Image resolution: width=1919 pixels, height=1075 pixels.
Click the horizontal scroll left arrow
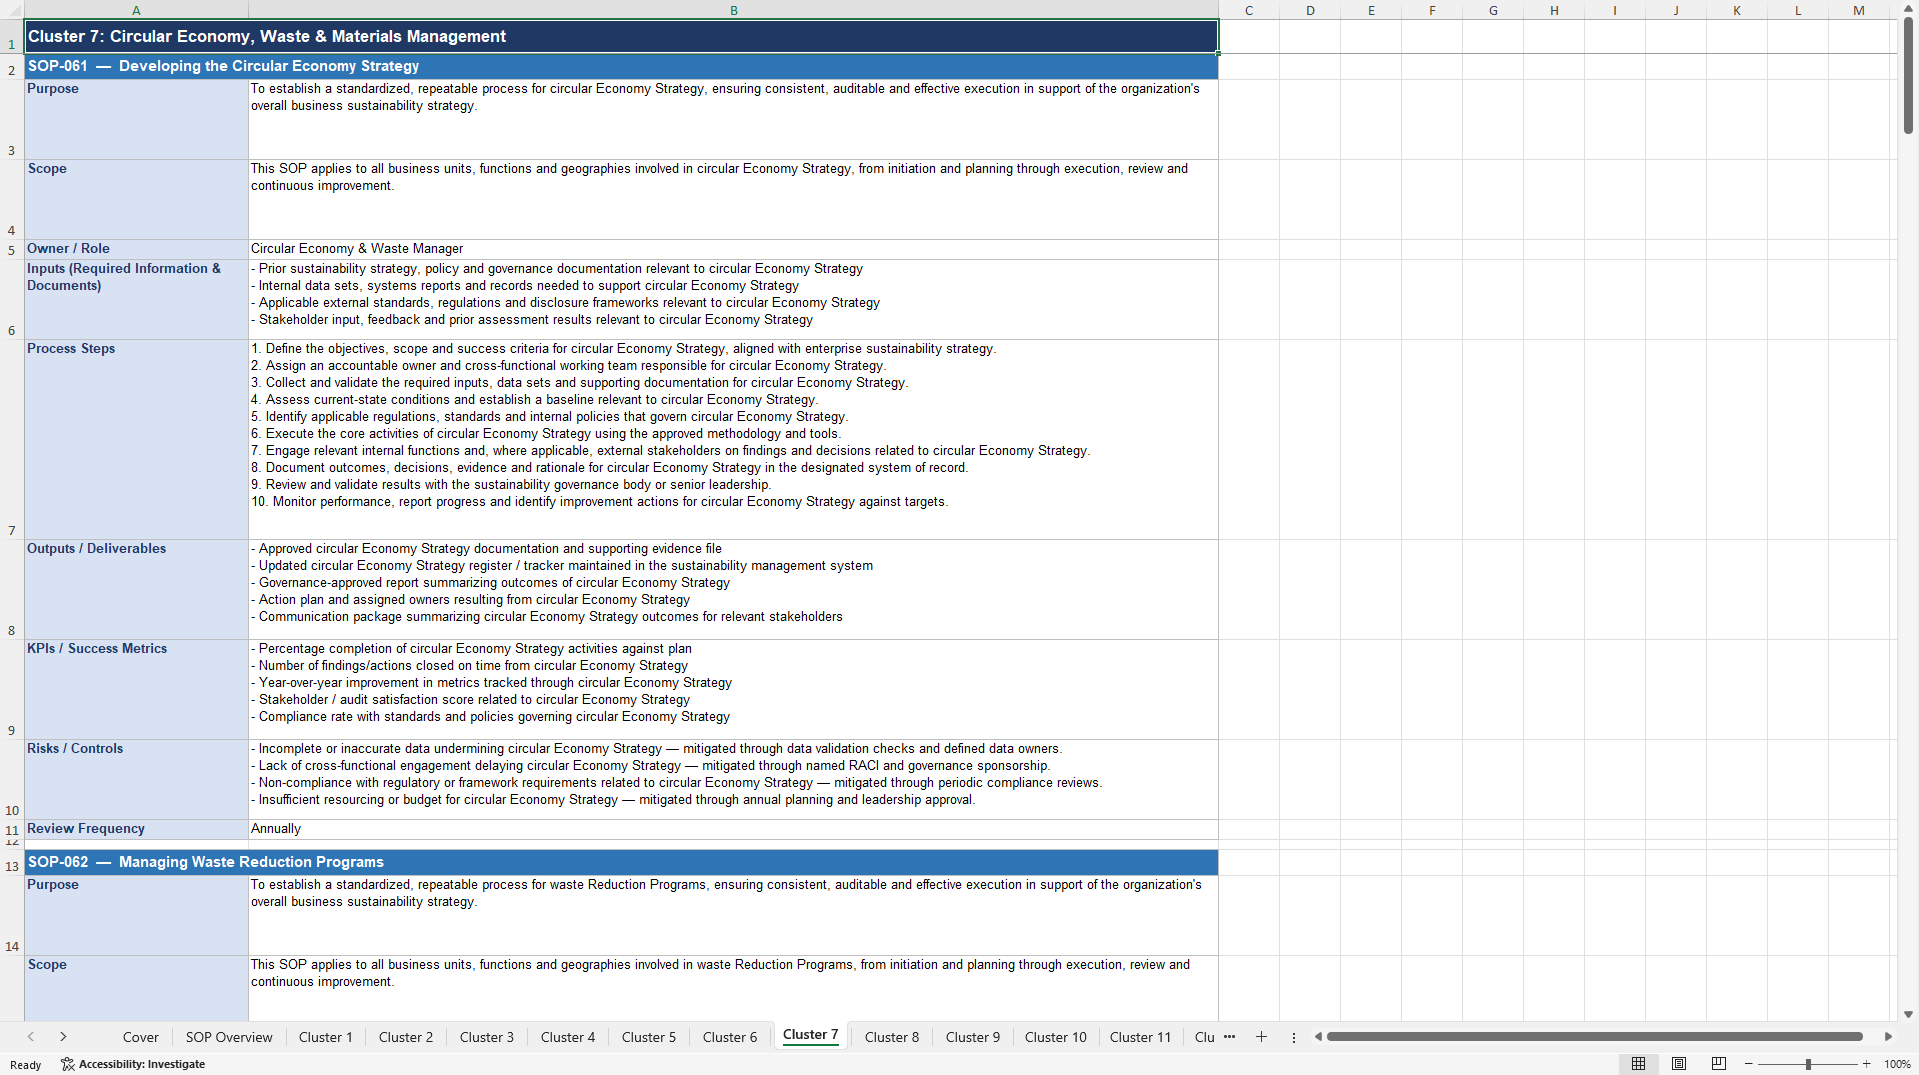coord(1318,1037)
